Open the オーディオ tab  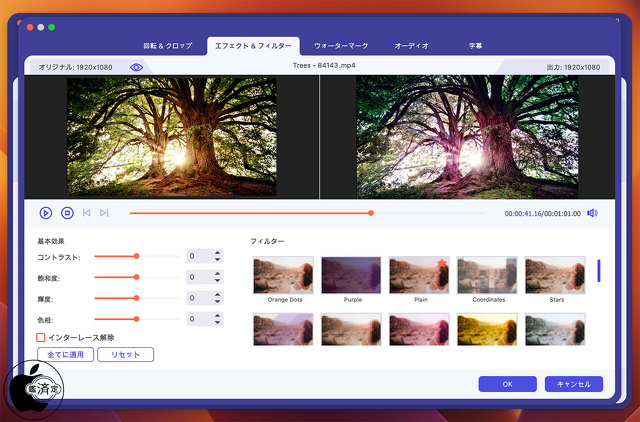411,46
